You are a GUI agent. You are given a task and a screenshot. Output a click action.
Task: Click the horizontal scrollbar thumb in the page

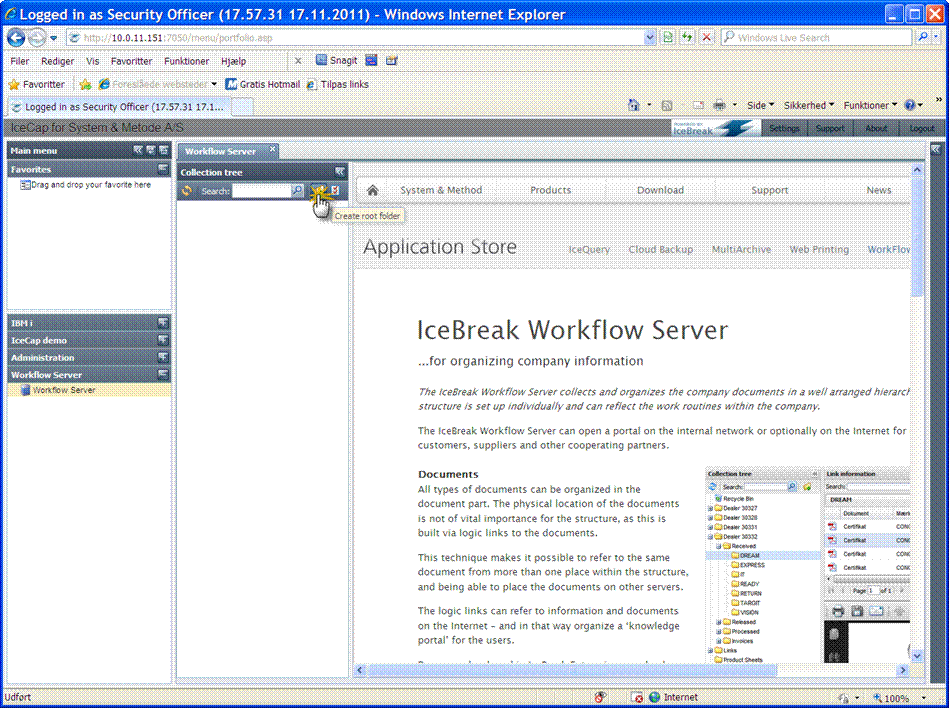pos(572,670)
